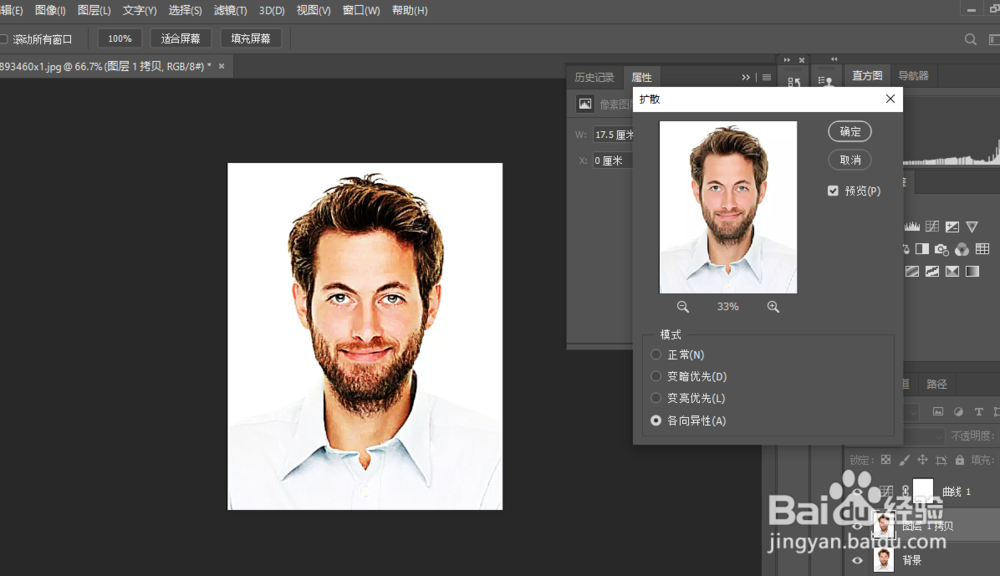Click the 100% zoom button
1000x576 pixels.
[119, 39]
